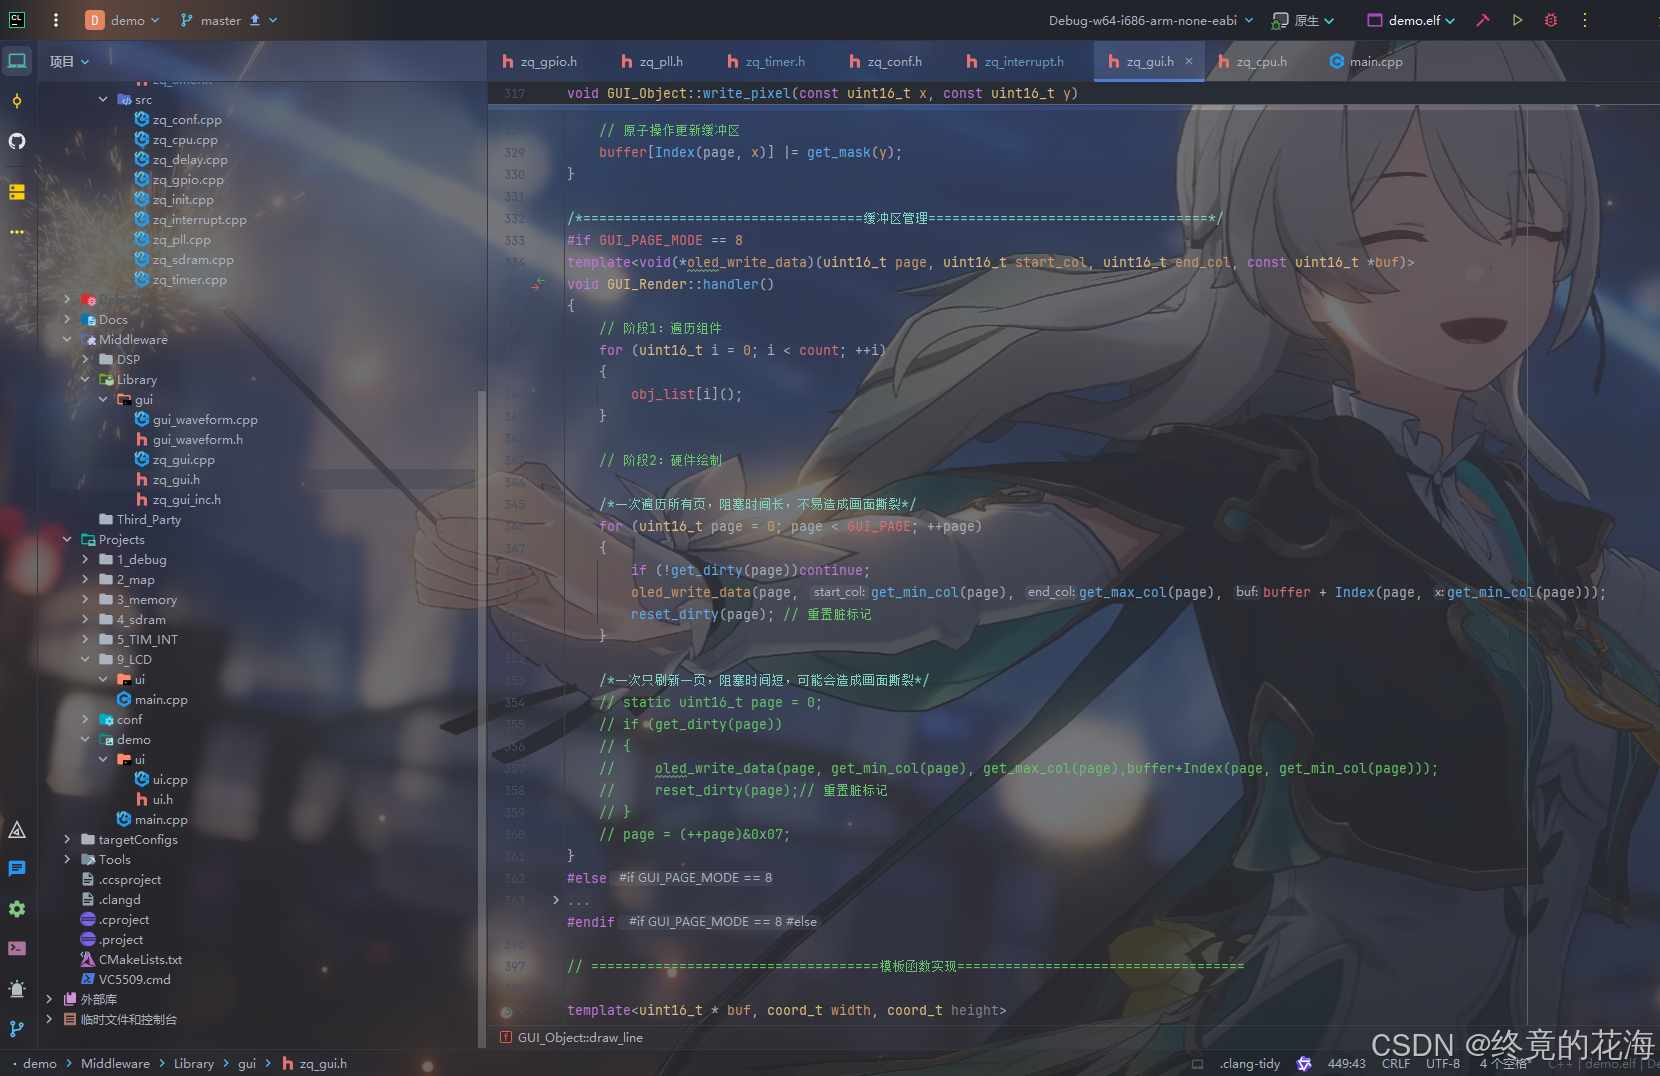This screenshot has width=1660, height=1076.
Task: Open the Git branch tool window icon
Action: [17, 1028]
